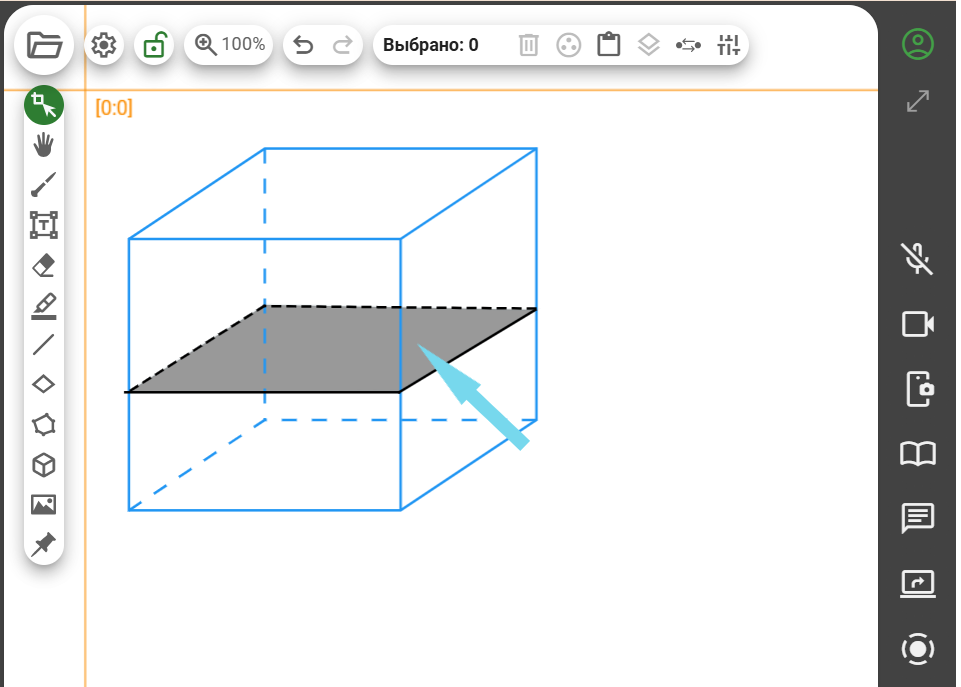Select the pin tool
The height and width of the screenshot is (687, 961).
[44, 545]
